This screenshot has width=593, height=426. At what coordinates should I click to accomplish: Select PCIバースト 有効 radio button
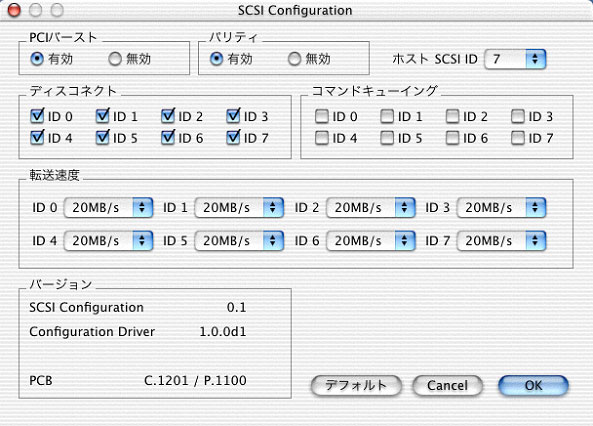(37, 59)
